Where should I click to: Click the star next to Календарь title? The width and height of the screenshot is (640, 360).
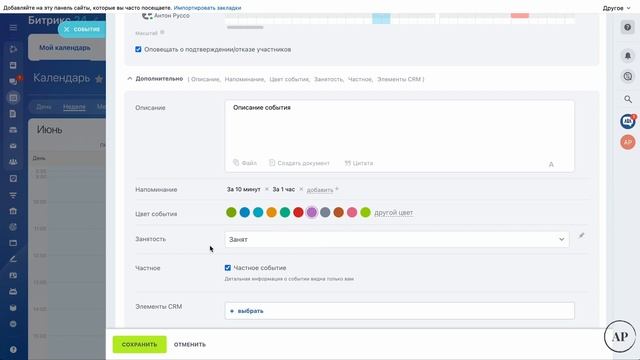[x=99, y=79]
